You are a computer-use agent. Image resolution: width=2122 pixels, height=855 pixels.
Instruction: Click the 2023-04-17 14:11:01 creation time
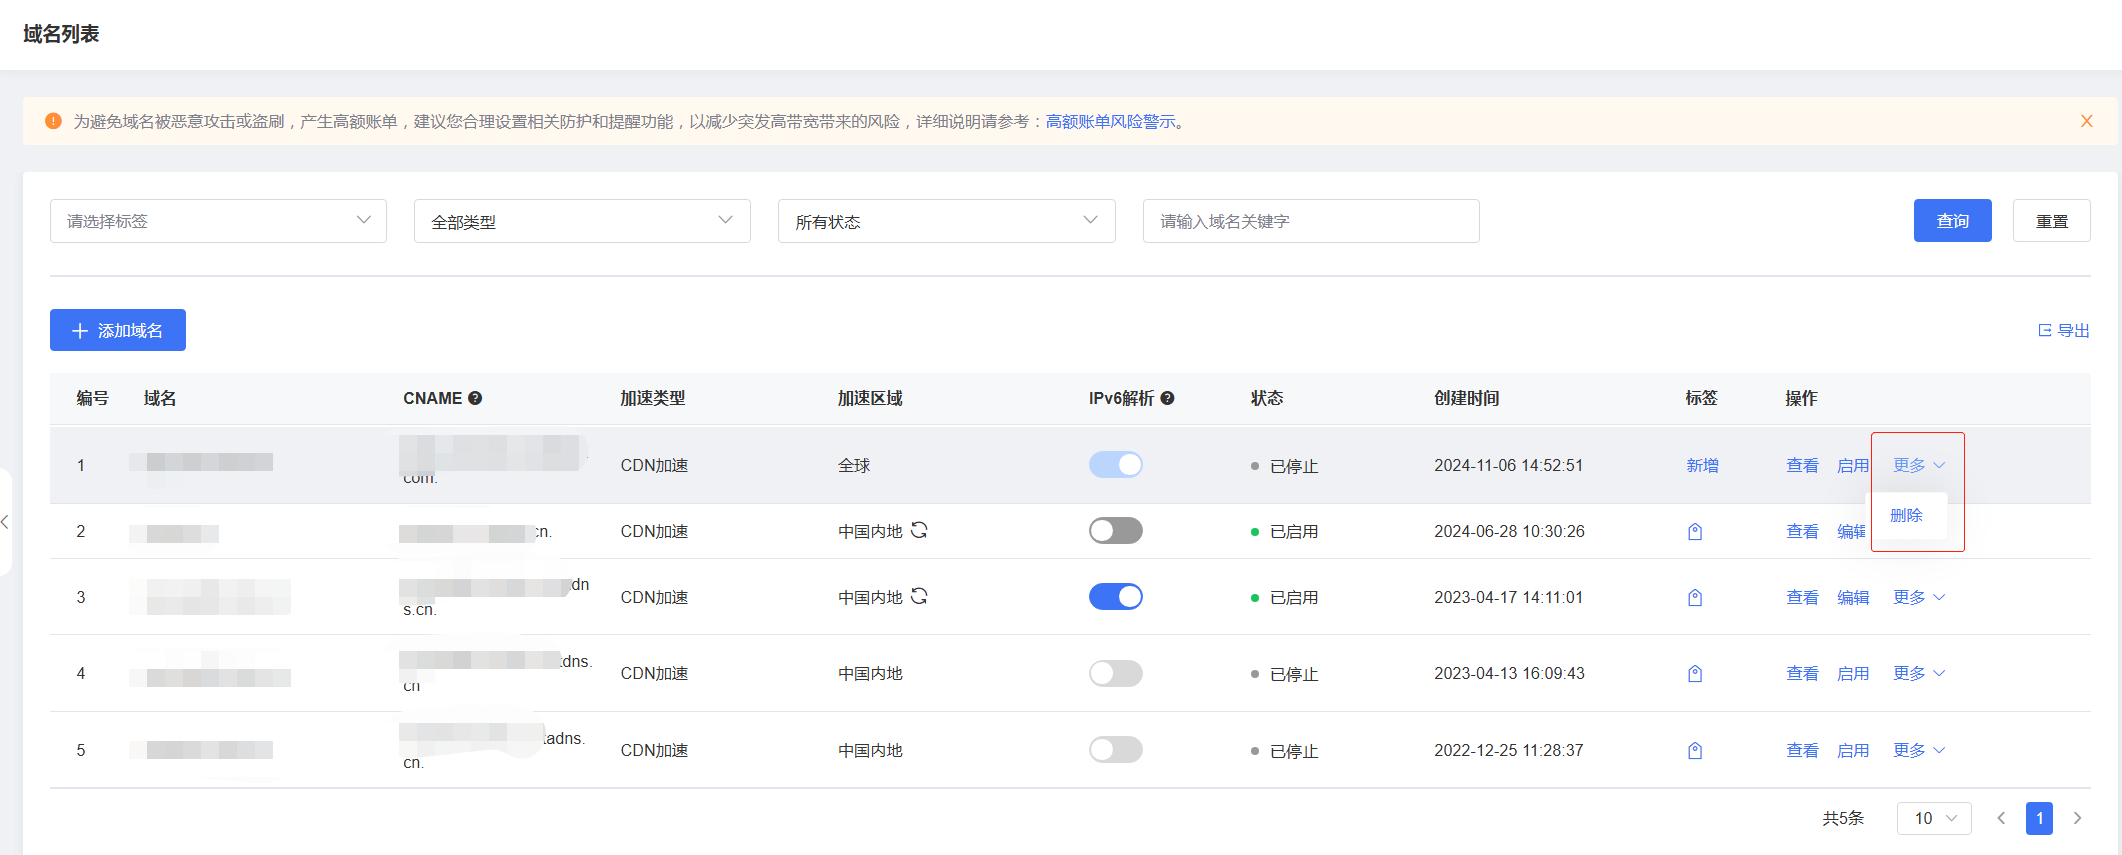pos(1508,597)
